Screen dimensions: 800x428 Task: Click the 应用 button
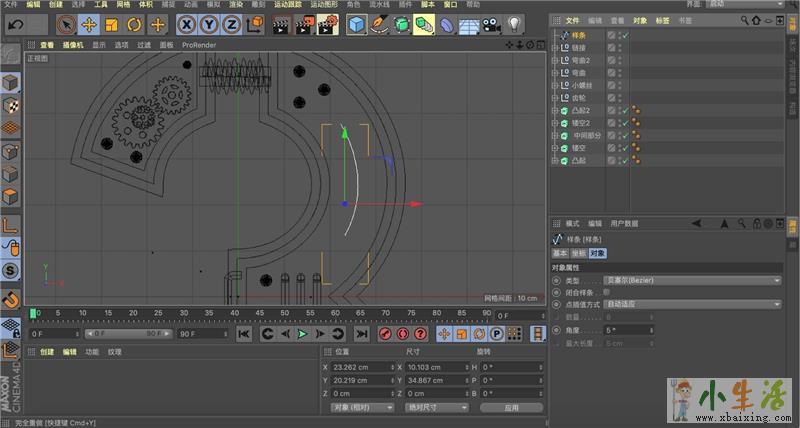coord(511,407)
